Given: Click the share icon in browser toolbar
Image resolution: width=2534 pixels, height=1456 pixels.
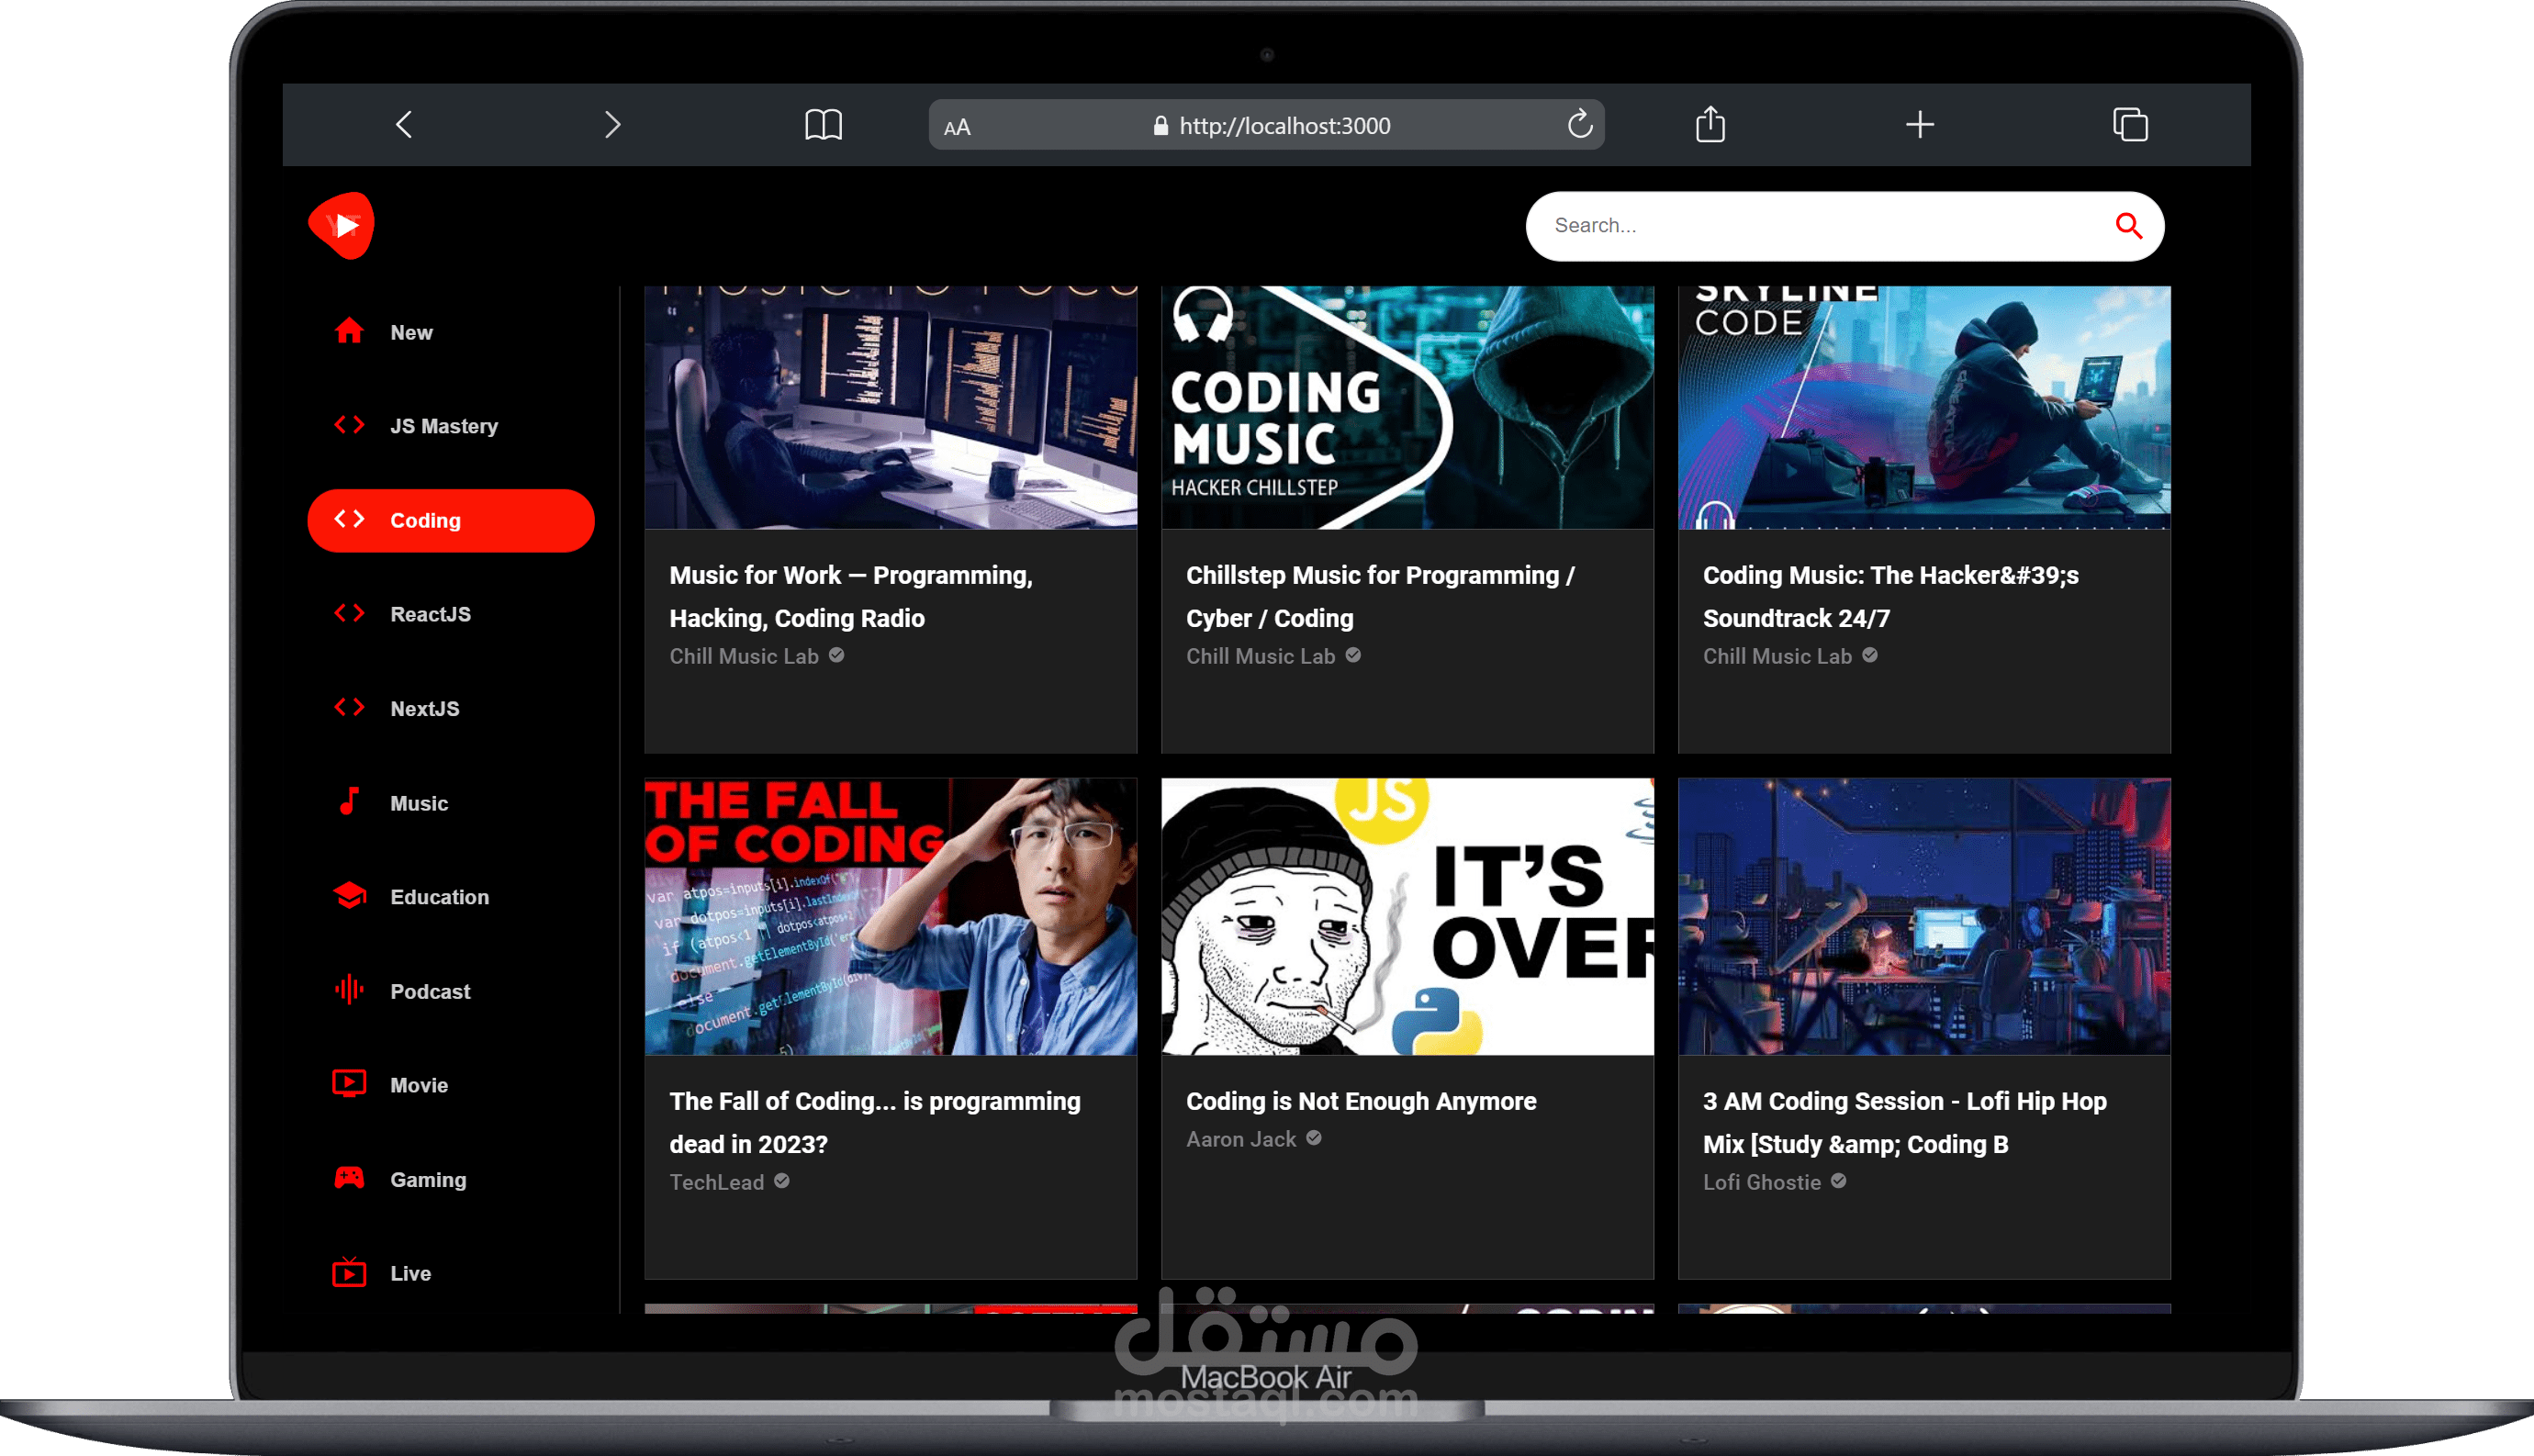Looking at the screenshot, I should click(1710, 125).
